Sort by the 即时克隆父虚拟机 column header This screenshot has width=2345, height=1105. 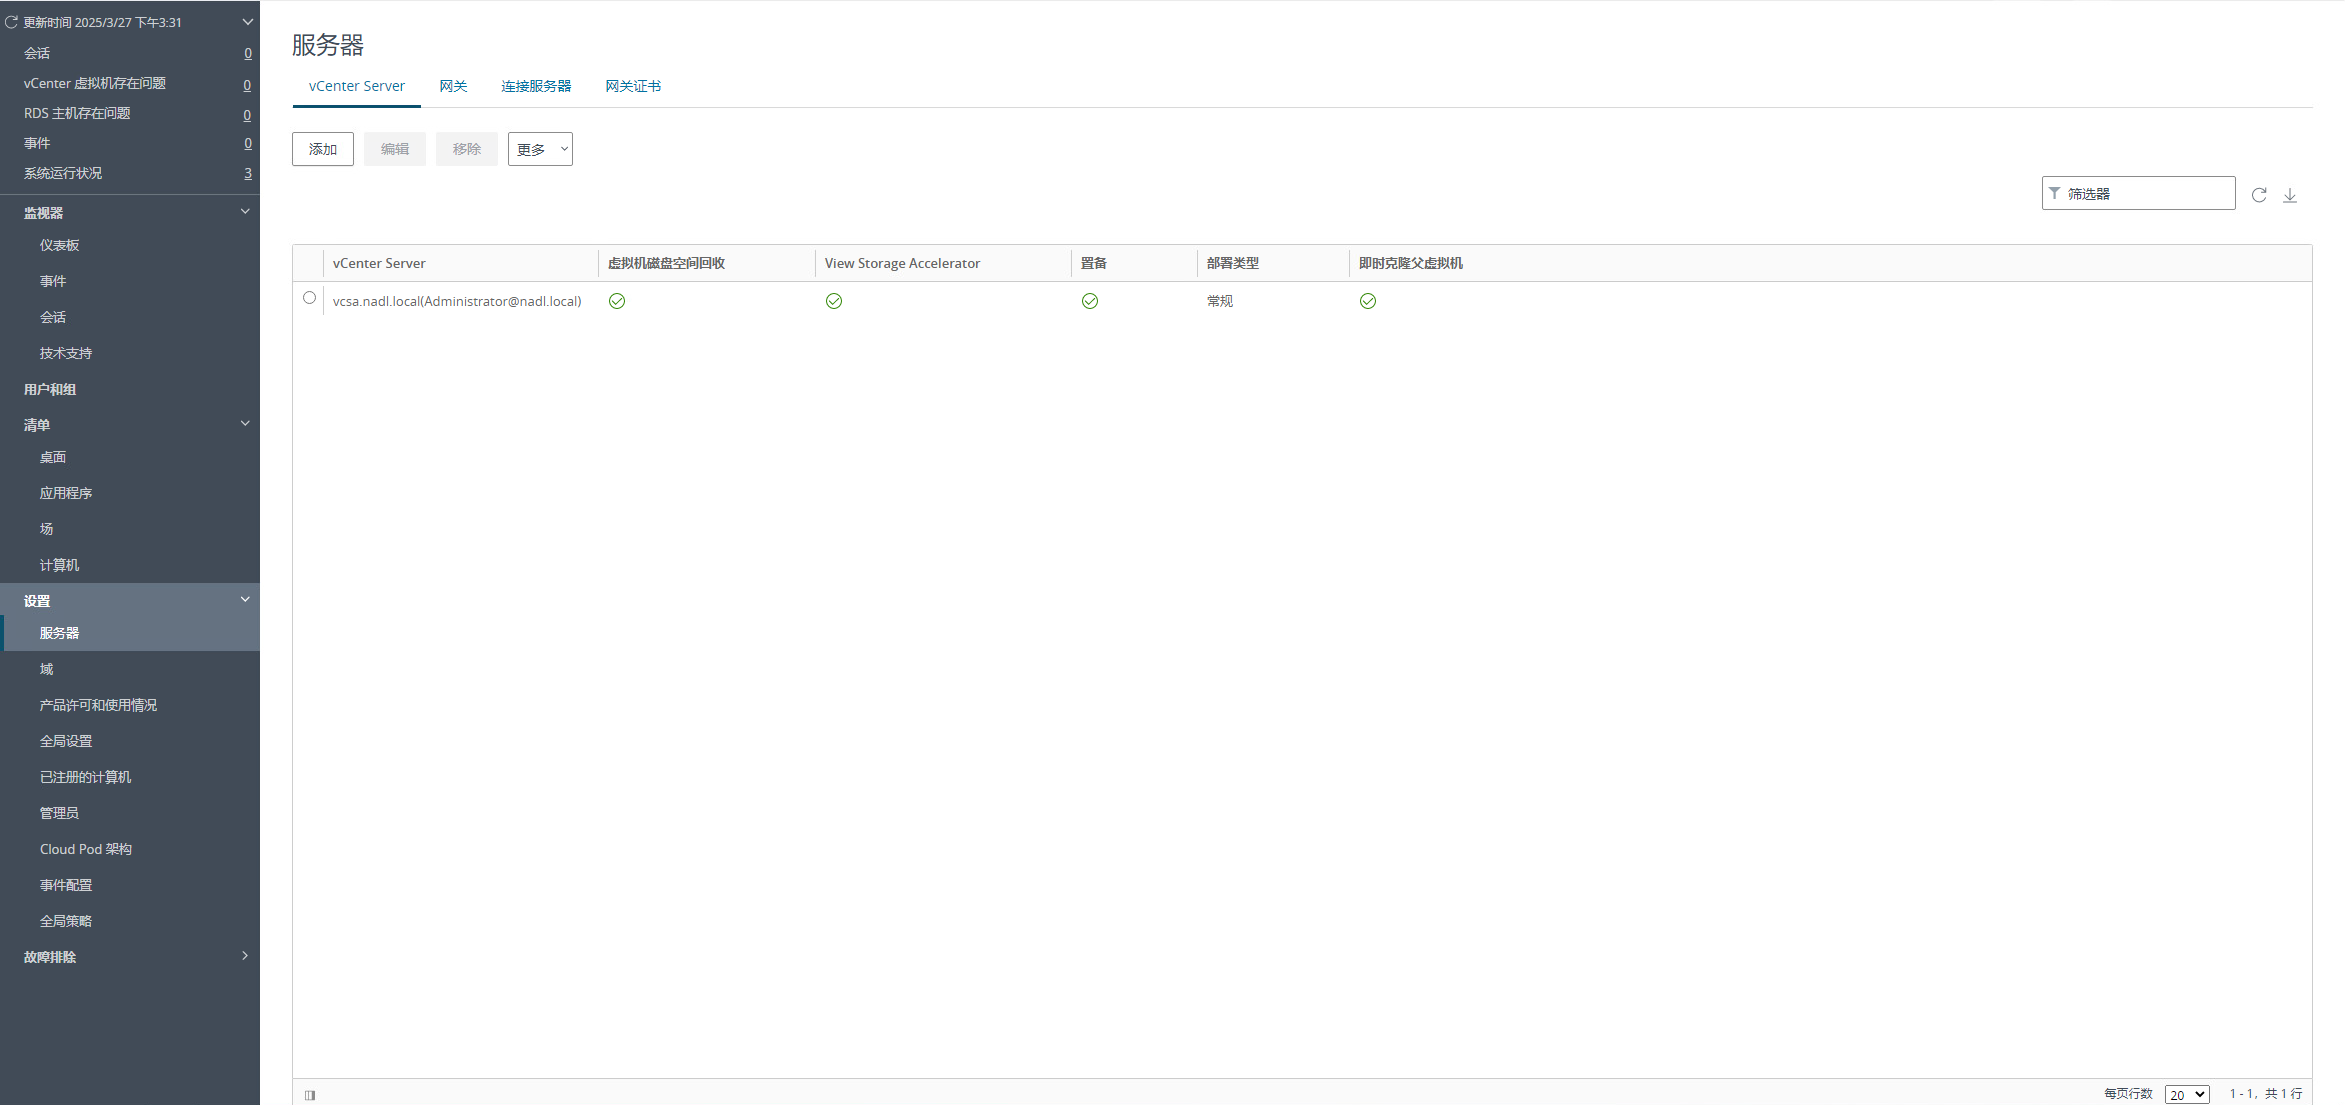pyautogui.click(x=1411, y=263)
